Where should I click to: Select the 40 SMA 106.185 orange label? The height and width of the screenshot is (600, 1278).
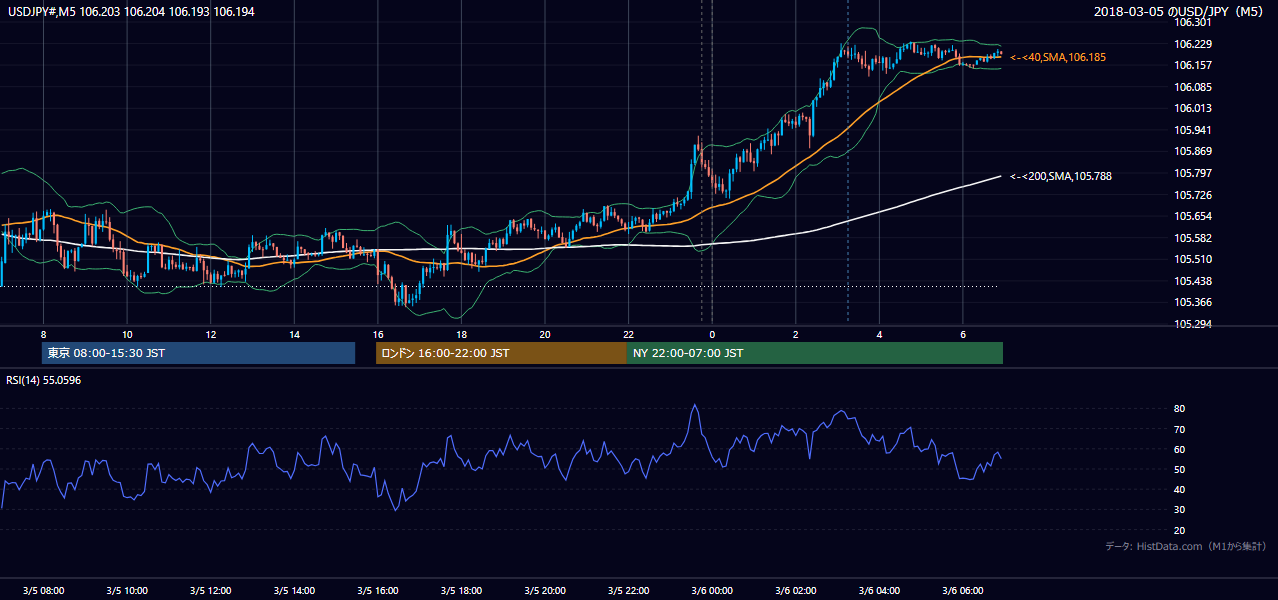(1058, 58)
